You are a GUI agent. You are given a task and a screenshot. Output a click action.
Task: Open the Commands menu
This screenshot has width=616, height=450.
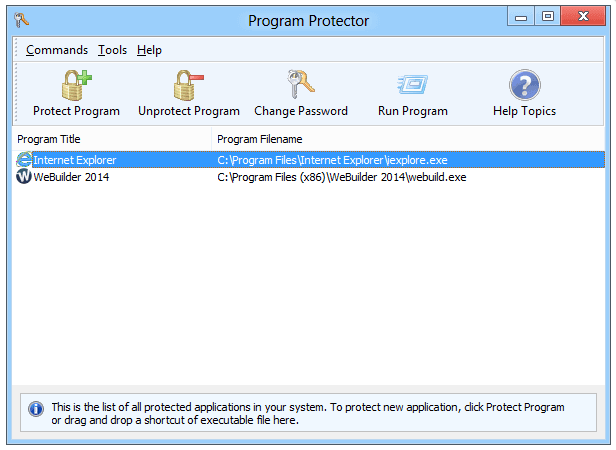click(x=57, y=50)
